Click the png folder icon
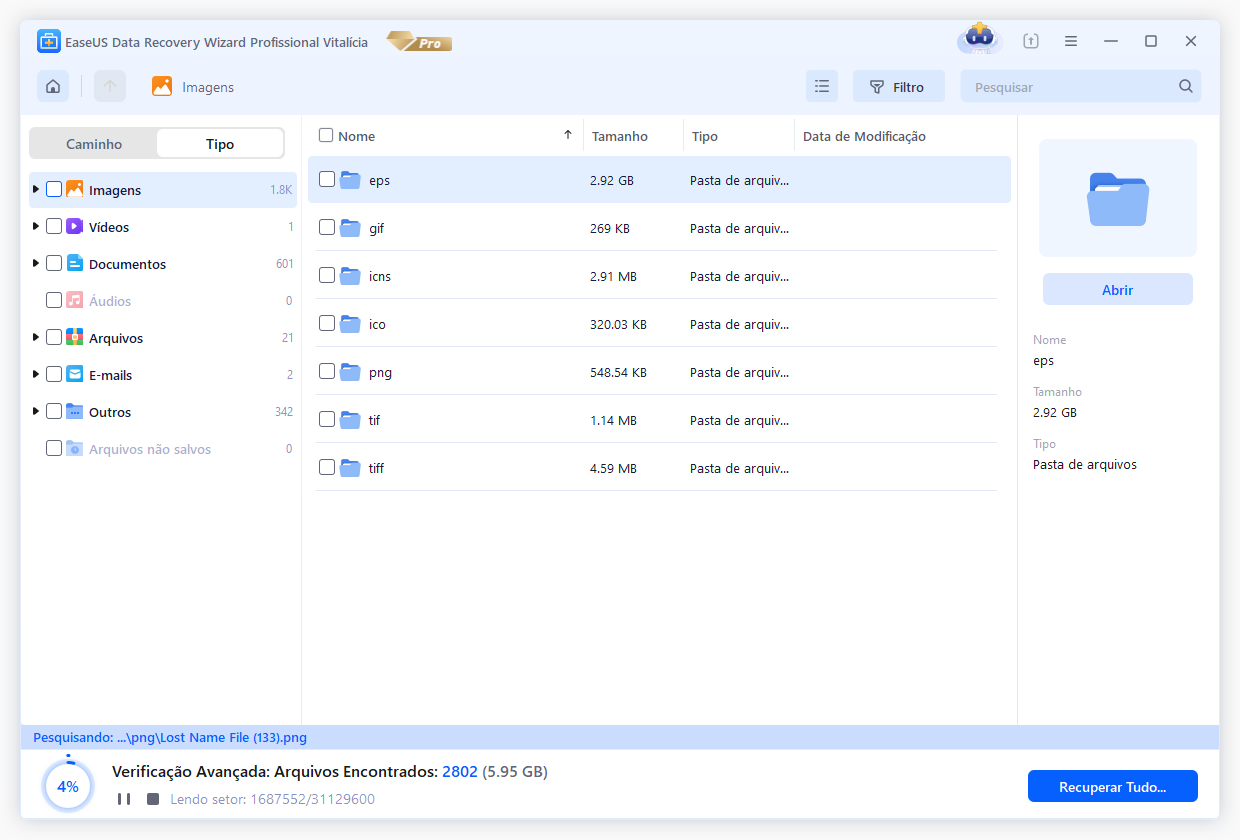This screenshot has height=840, width=1240. (x=350, y=372)
